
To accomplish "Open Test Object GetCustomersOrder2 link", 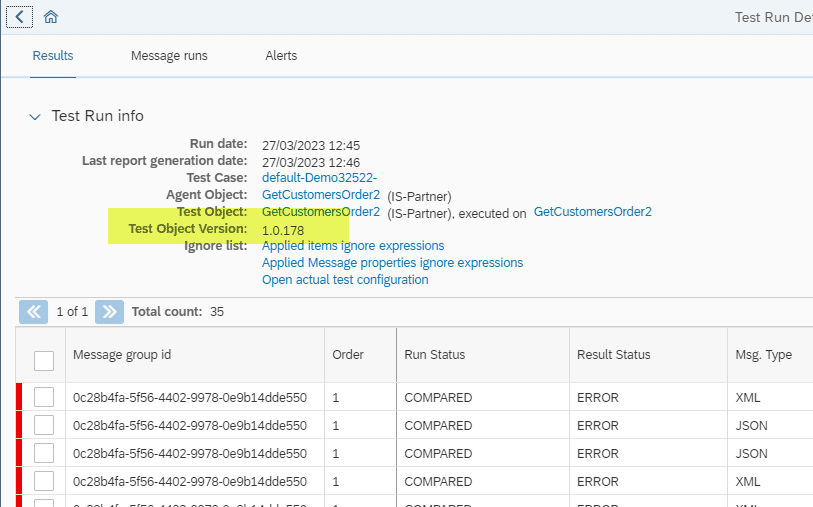I will coord(321,212).
